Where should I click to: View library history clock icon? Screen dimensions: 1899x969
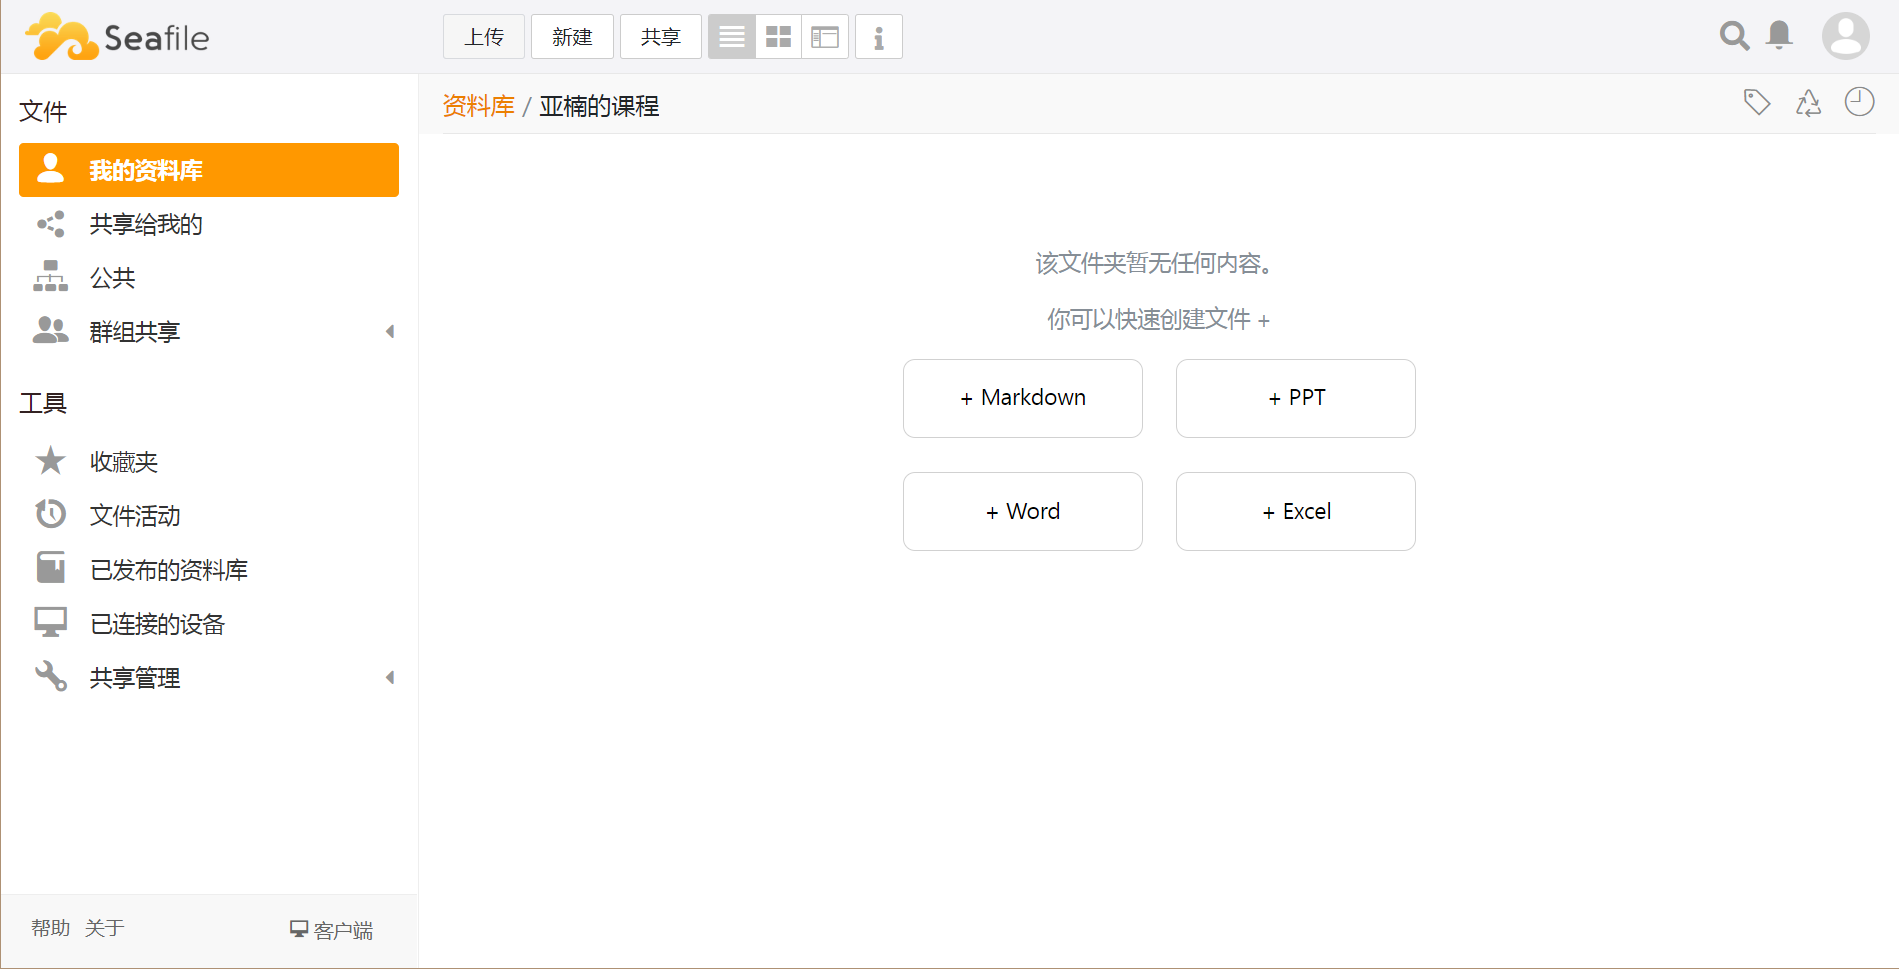[1859, 102]
